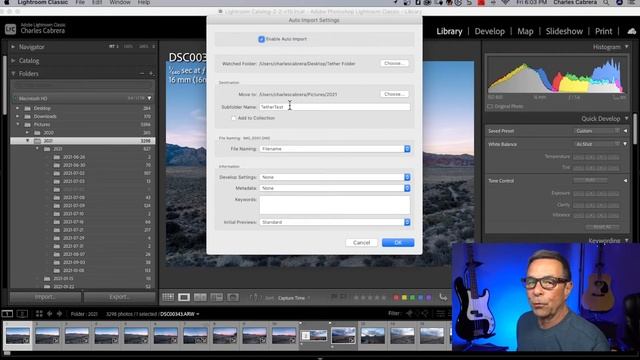Open second window display icon
Viewport: 640px width, 360px height.
coord(22,313)
